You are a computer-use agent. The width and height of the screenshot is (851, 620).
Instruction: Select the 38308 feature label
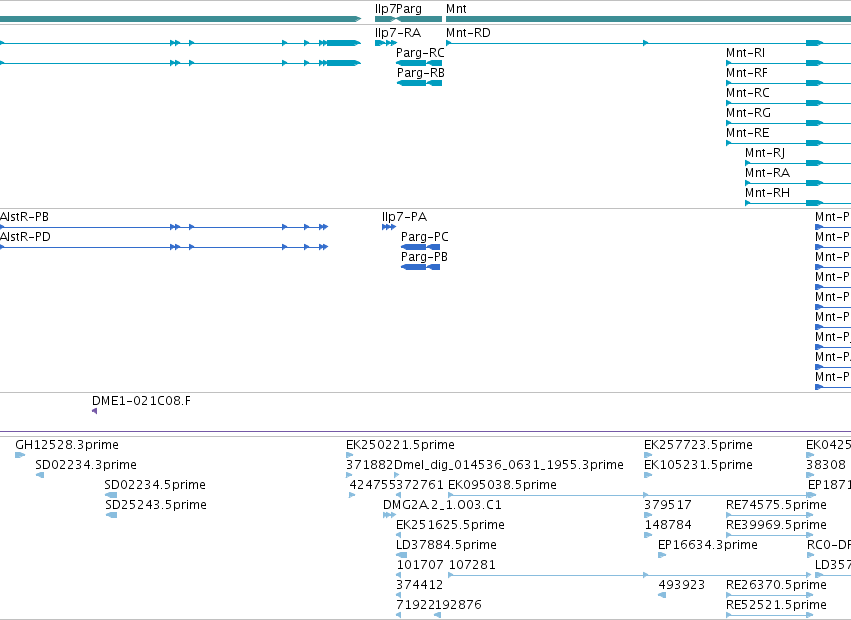tap(825, 465)
